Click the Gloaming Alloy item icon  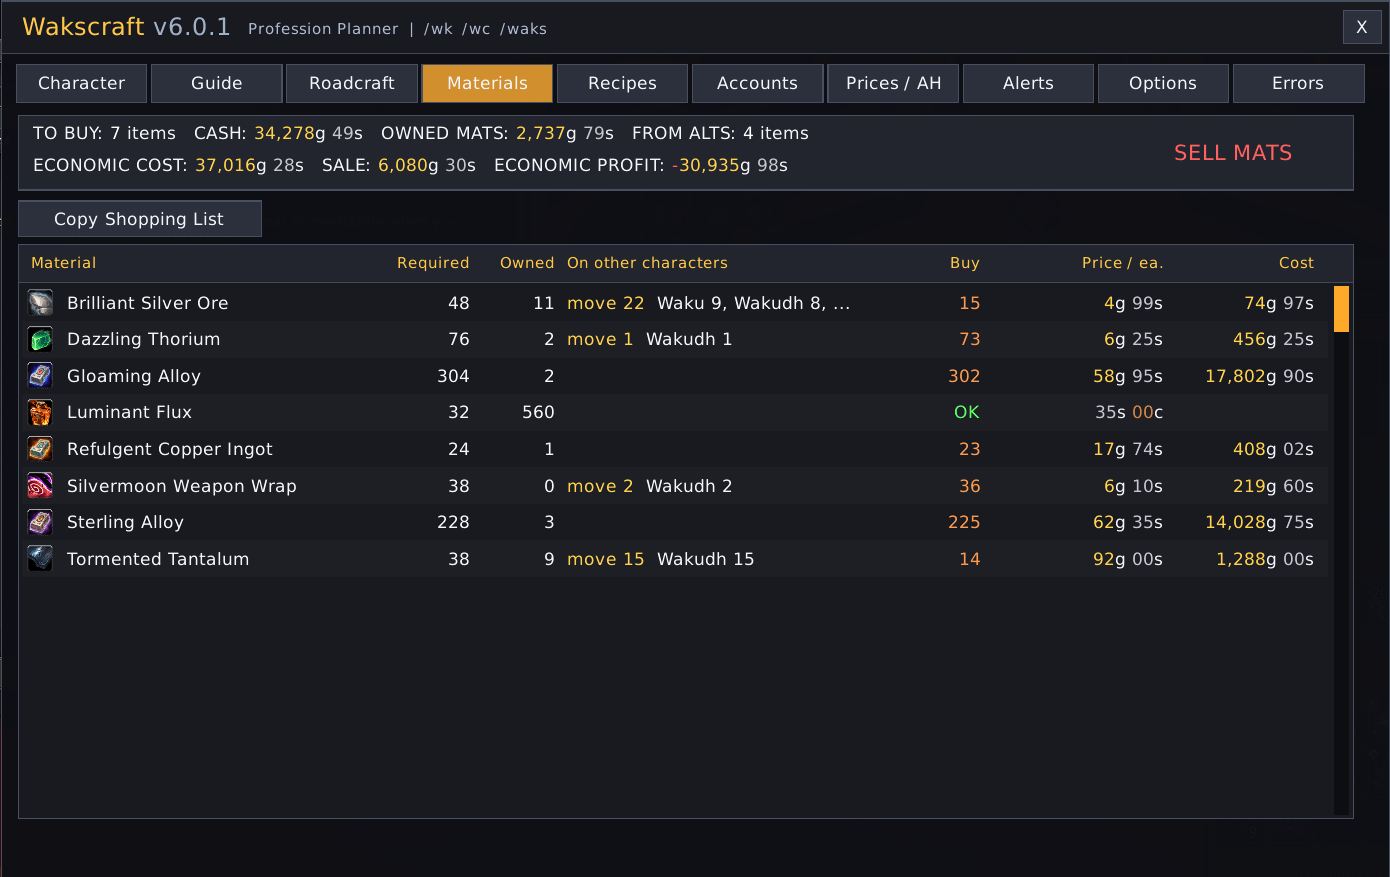[40, 376]
